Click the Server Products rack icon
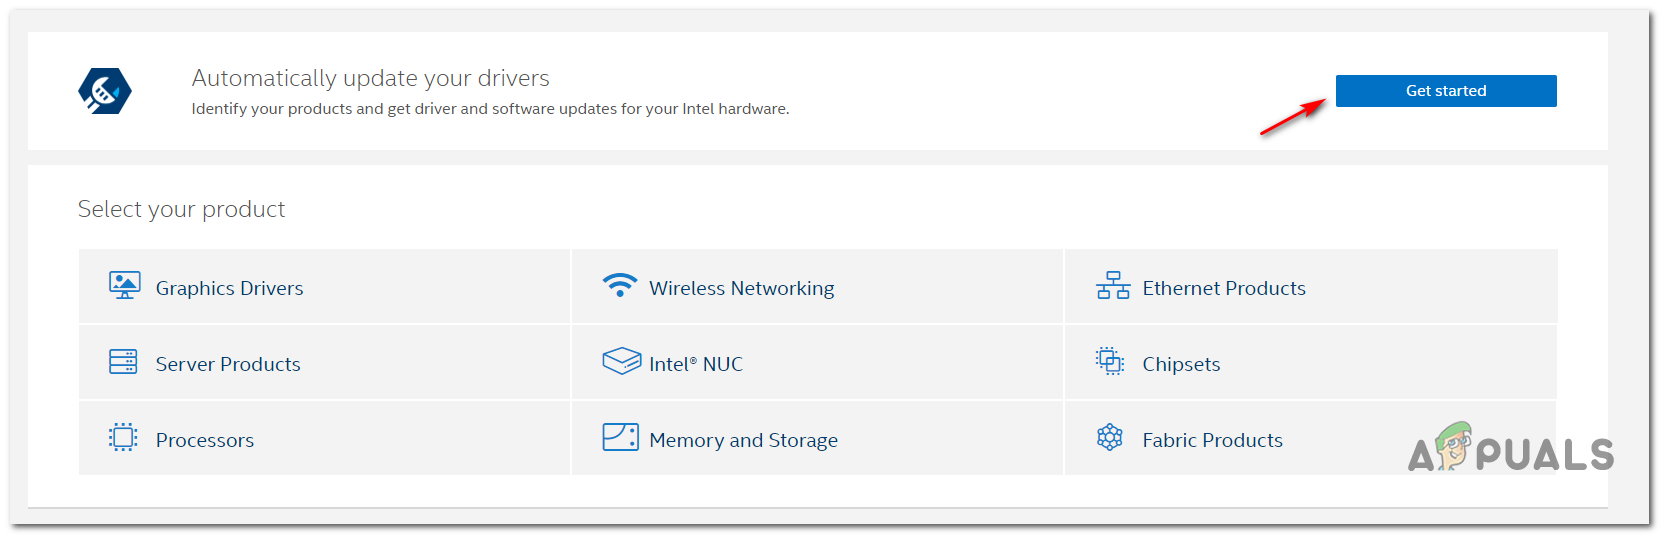 (x=123, y=362)
